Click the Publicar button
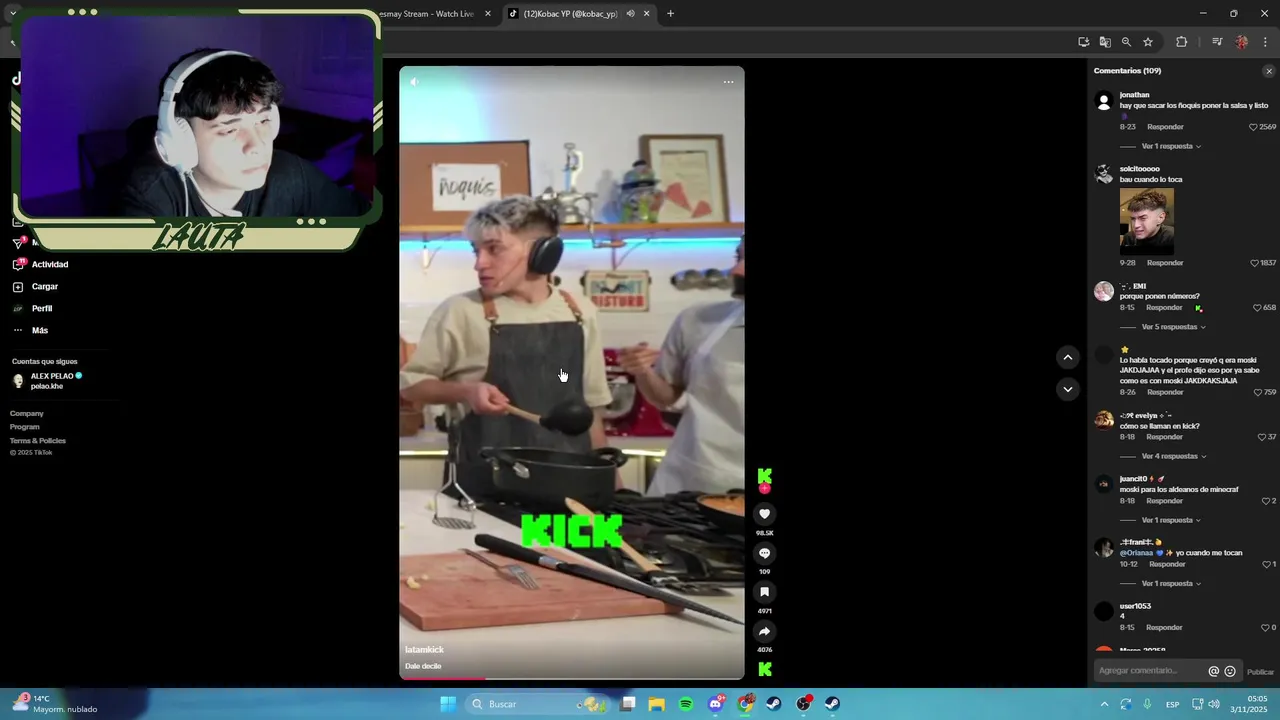This screenshot has width=1280, height=720. tap(1260, 672)
